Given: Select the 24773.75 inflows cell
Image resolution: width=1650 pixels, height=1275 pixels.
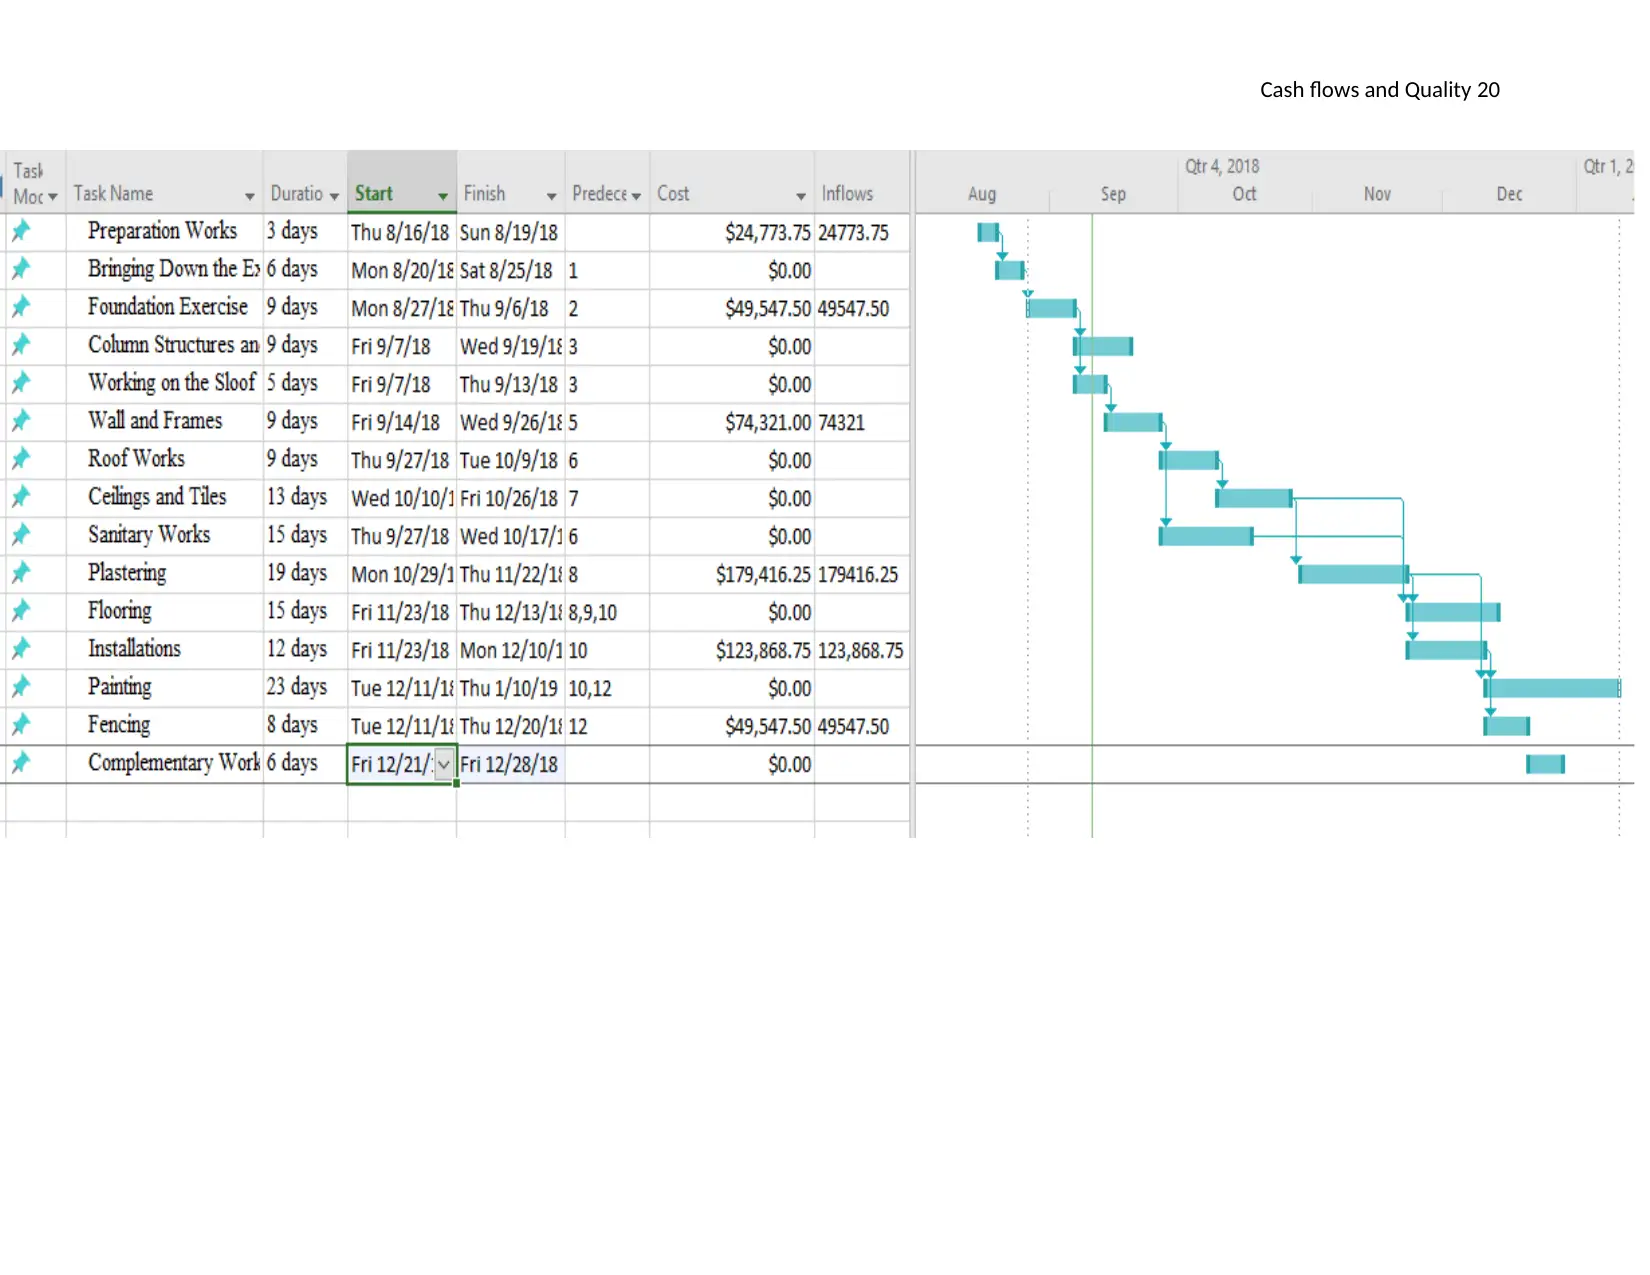Looking at the screenshot, I should coord(861,232).
